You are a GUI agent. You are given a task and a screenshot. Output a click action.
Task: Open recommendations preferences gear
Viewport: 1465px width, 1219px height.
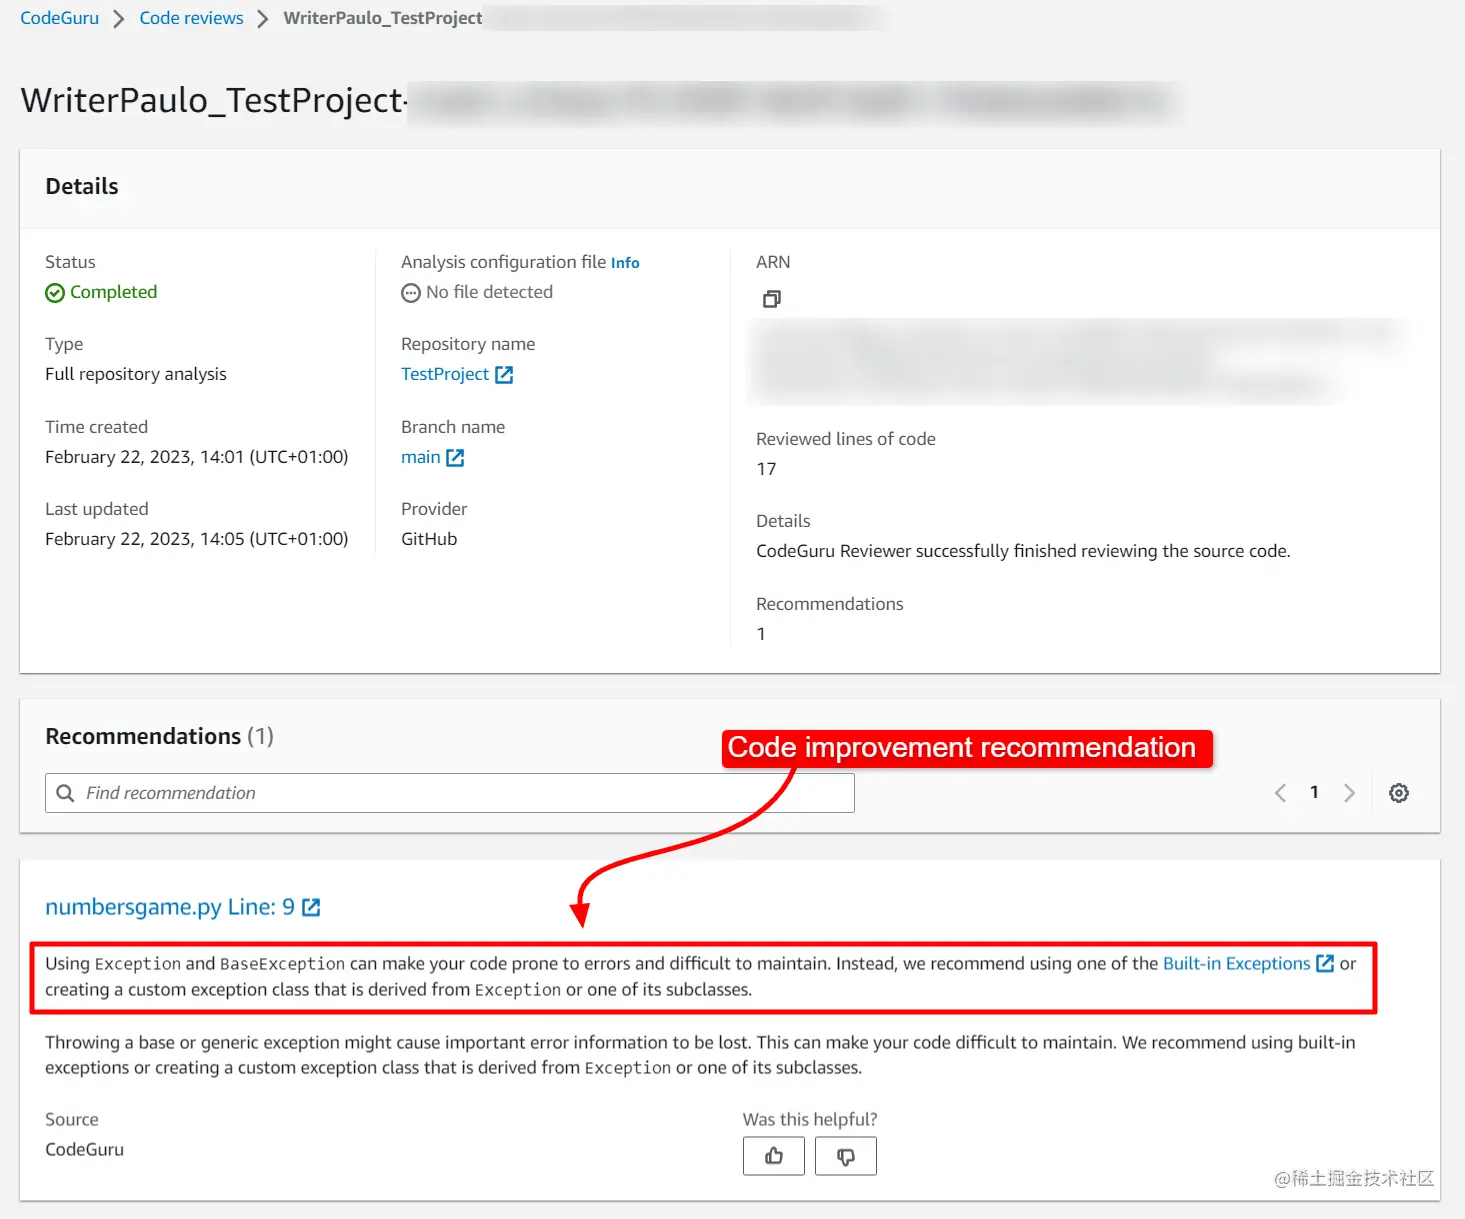tap(1399, 793)
